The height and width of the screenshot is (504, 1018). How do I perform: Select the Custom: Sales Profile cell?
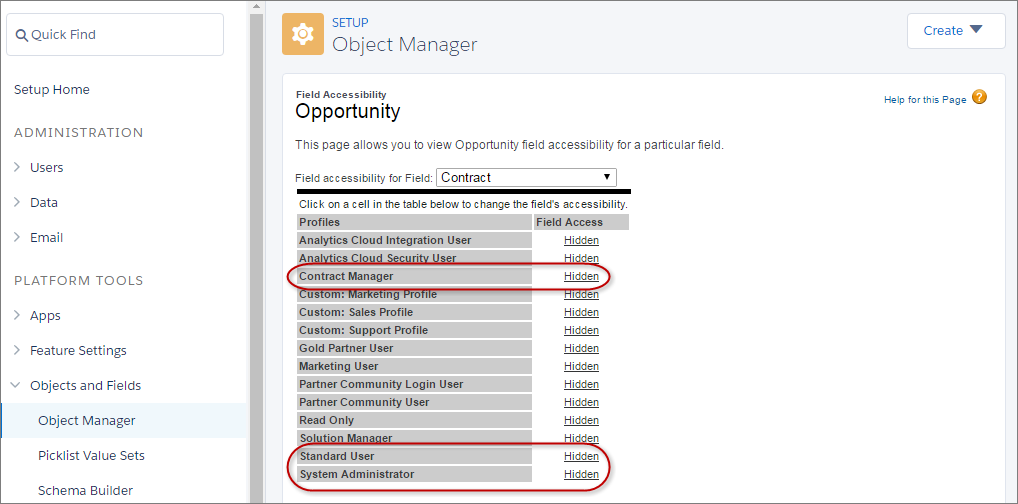(414, 312)
